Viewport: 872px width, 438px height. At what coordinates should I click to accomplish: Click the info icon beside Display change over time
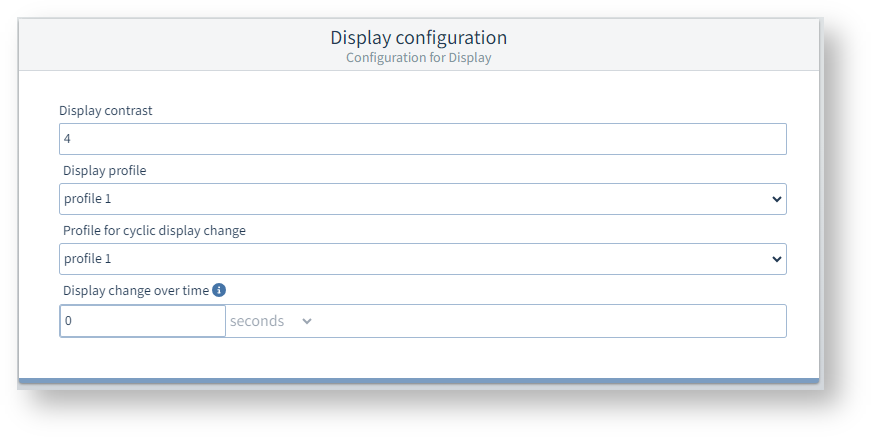click(219, 290)
